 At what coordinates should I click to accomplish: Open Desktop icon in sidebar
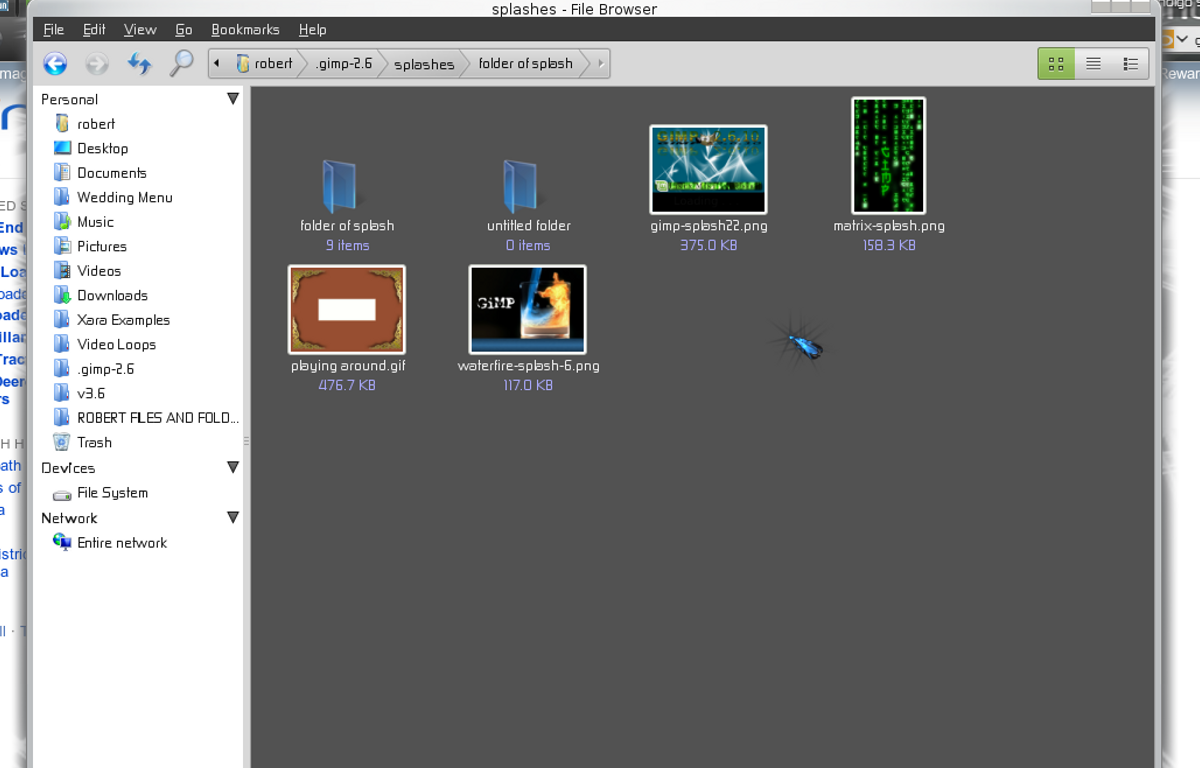[62, 148]
